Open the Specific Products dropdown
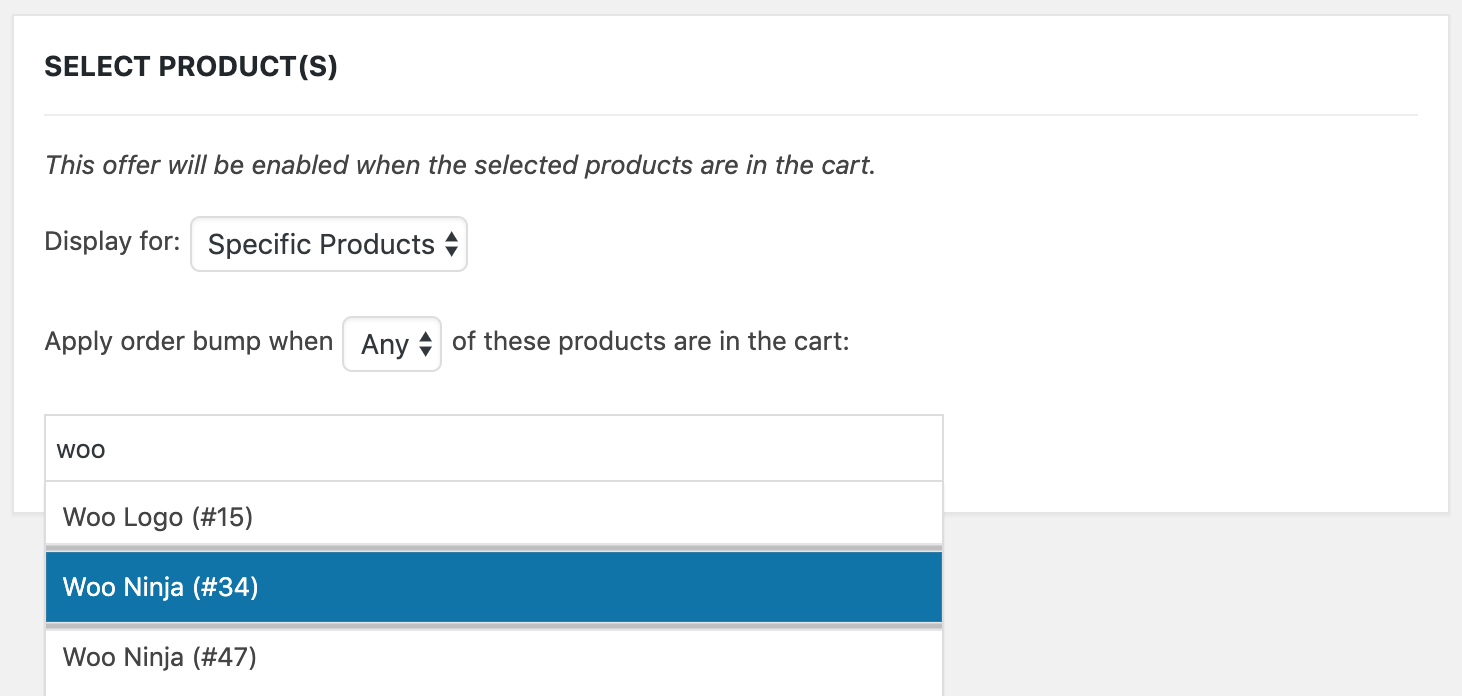The image size is (1462, 696). pos(328,244)
